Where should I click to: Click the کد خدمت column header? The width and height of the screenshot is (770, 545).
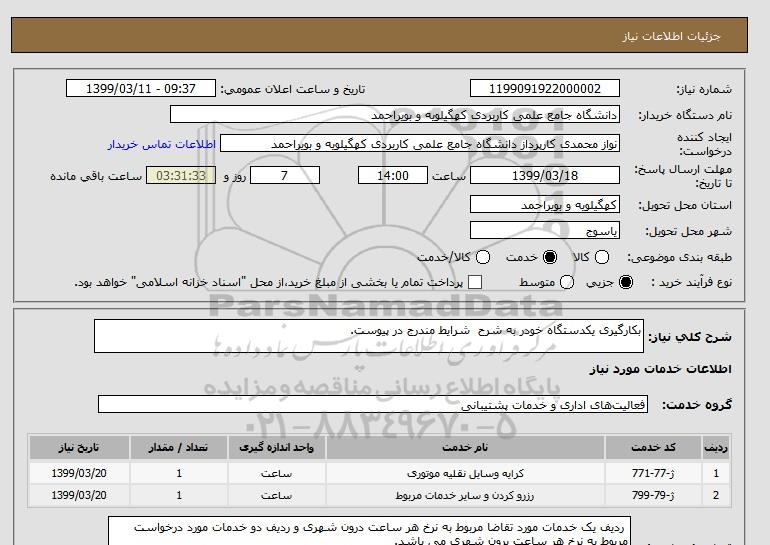(x=653, y=447)
